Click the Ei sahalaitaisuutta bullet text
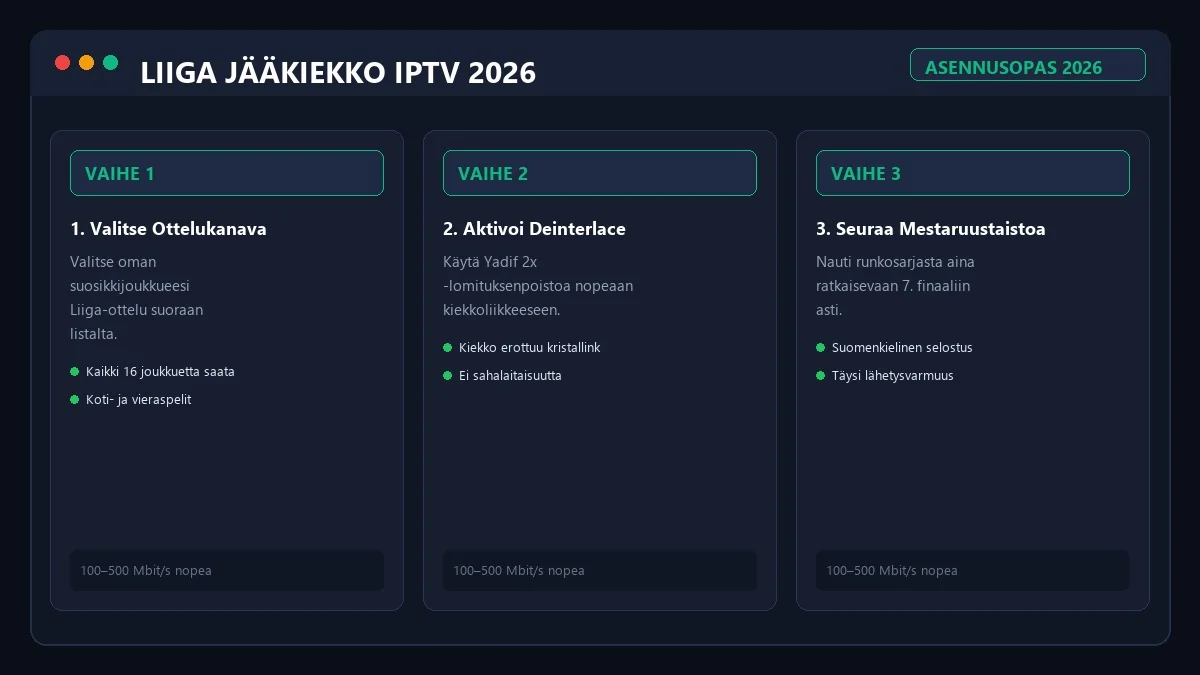Image resolution: width=1200 pixels, height=675 pixels. [x=510, y=376]
